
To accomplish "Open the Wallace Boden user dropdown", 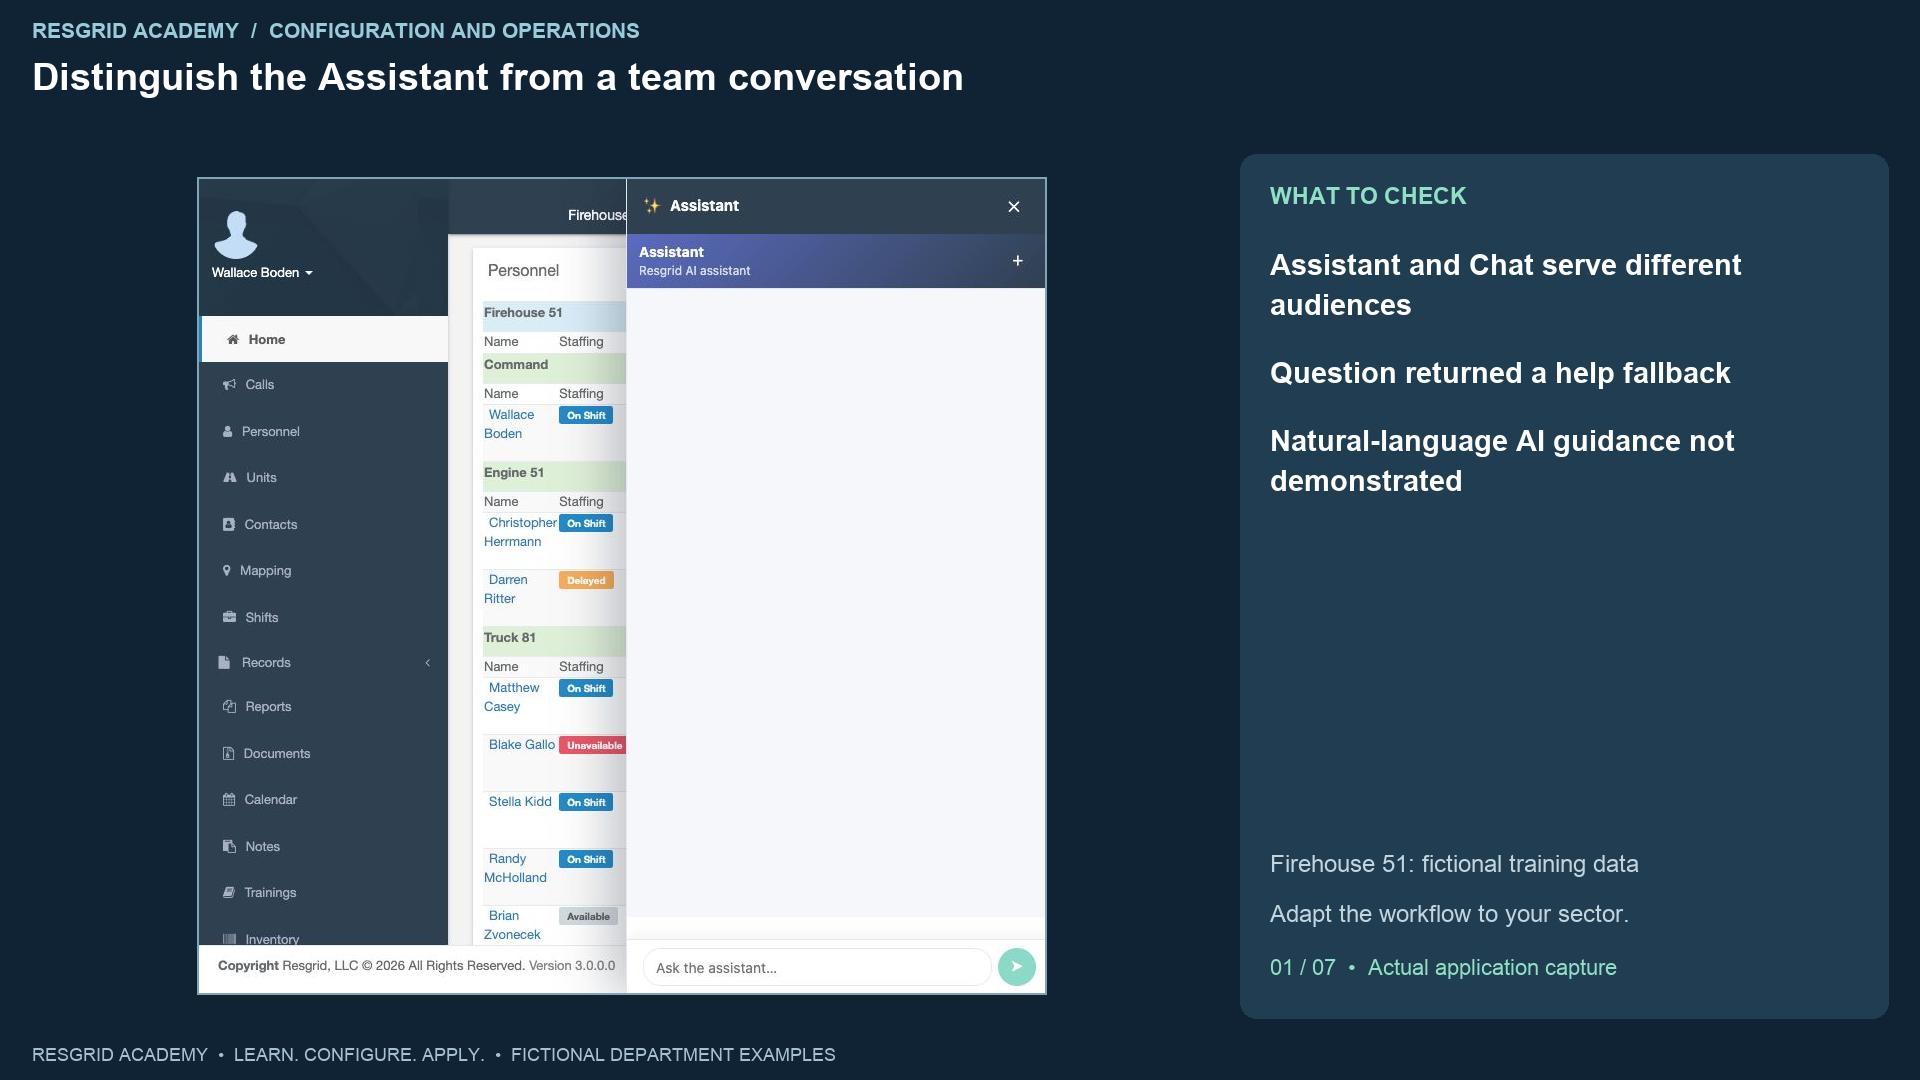I will point(262,273).
